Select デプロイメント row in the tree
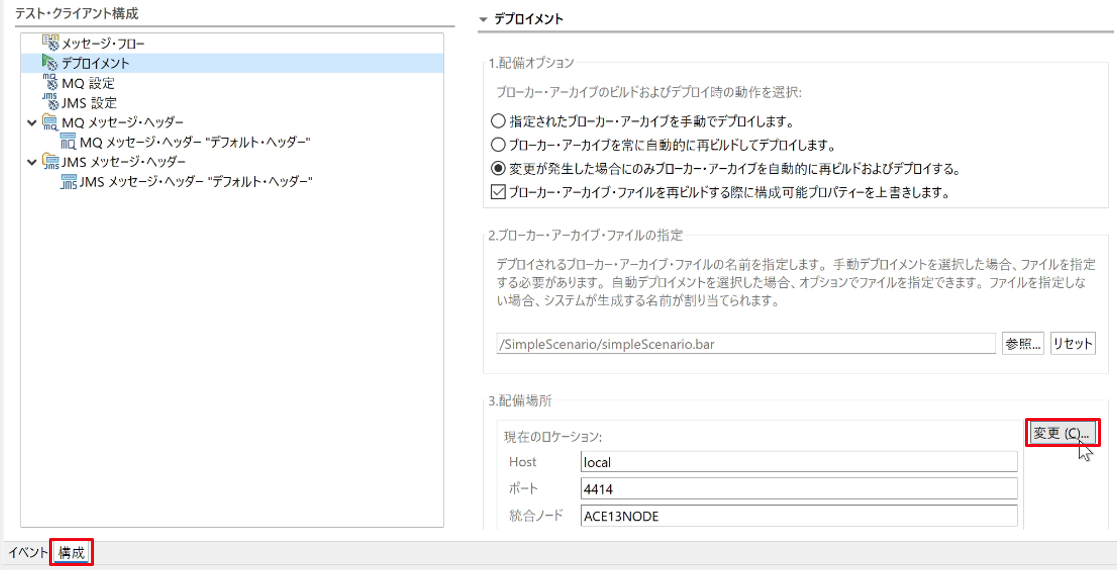 232,63
